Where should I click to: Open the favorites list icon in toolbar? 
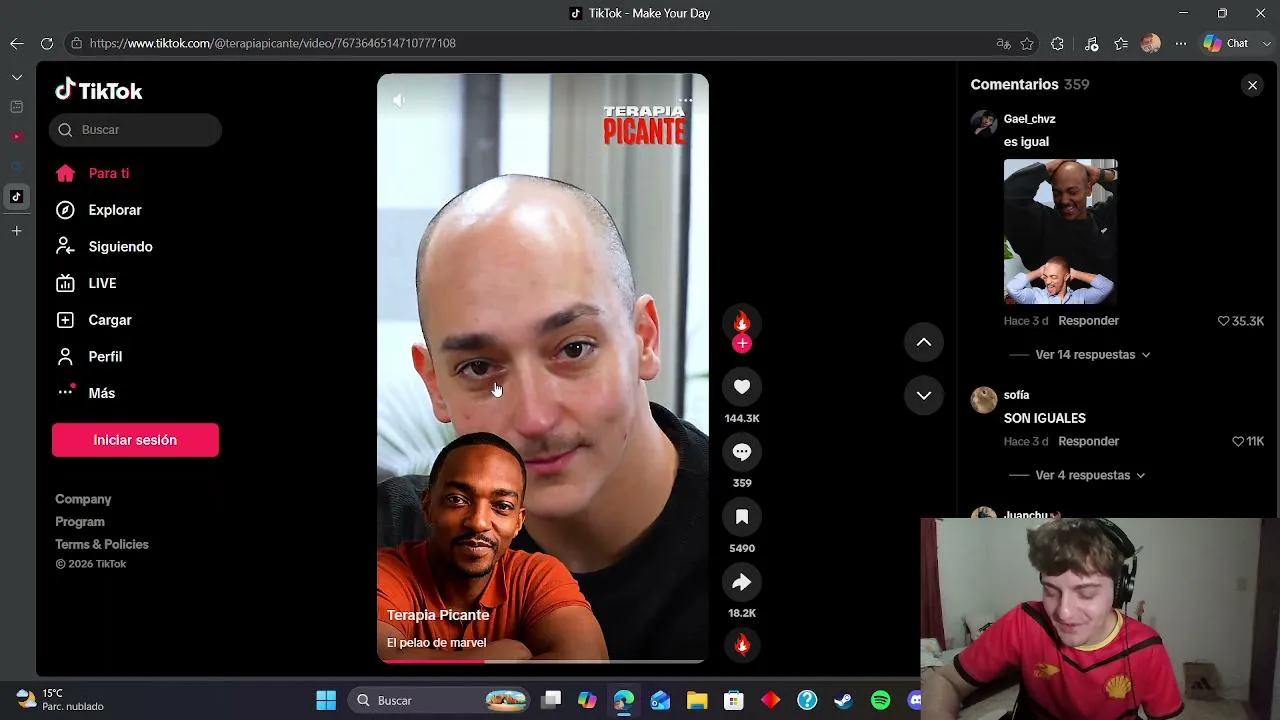pyautogui.click(x=1121, y=43)
